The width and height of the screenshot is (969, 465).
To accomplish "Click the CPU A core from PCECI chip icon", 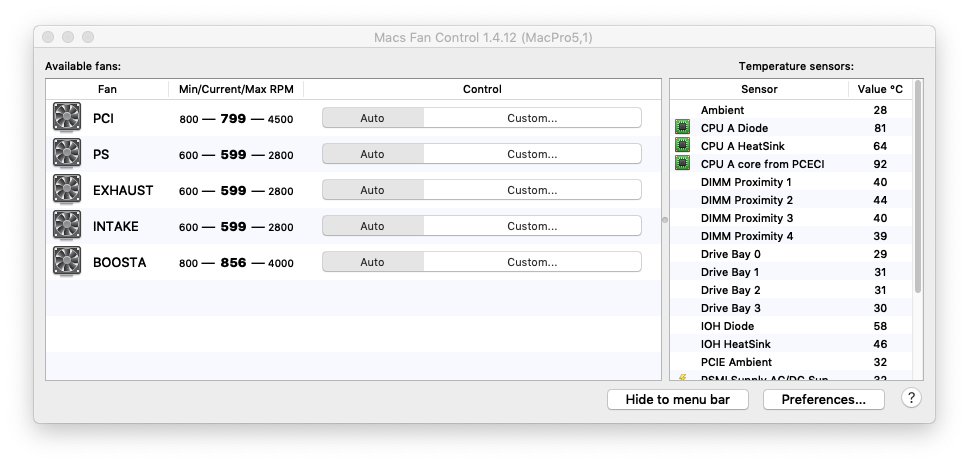I will (682, 164).
